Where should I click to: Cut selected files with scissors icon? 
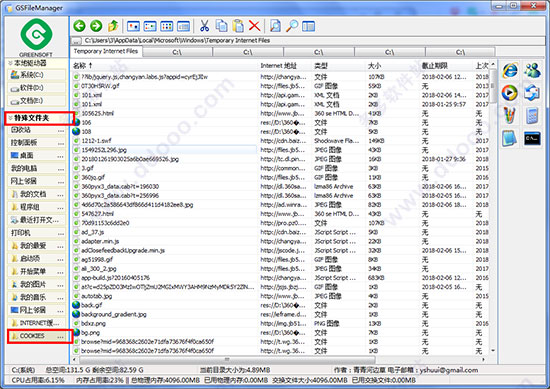(x=204, y=26)
